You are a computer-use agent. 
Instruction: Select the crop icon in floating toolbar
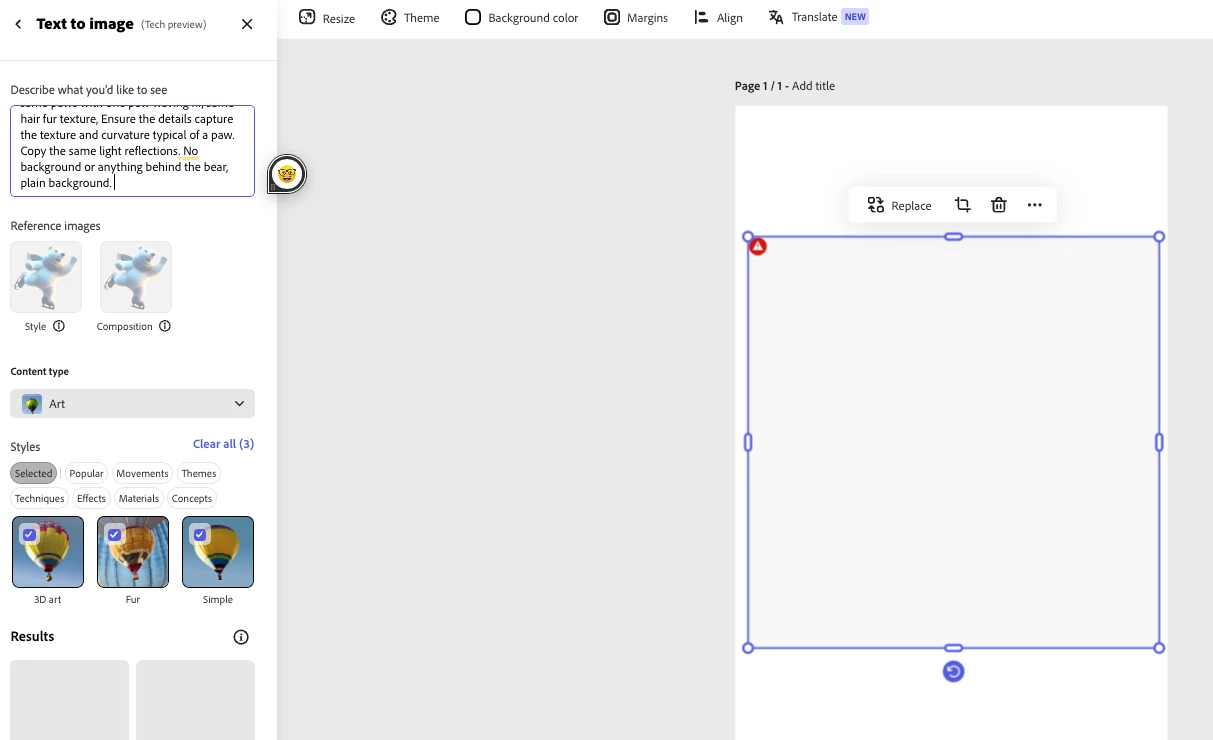coord(962,205)
